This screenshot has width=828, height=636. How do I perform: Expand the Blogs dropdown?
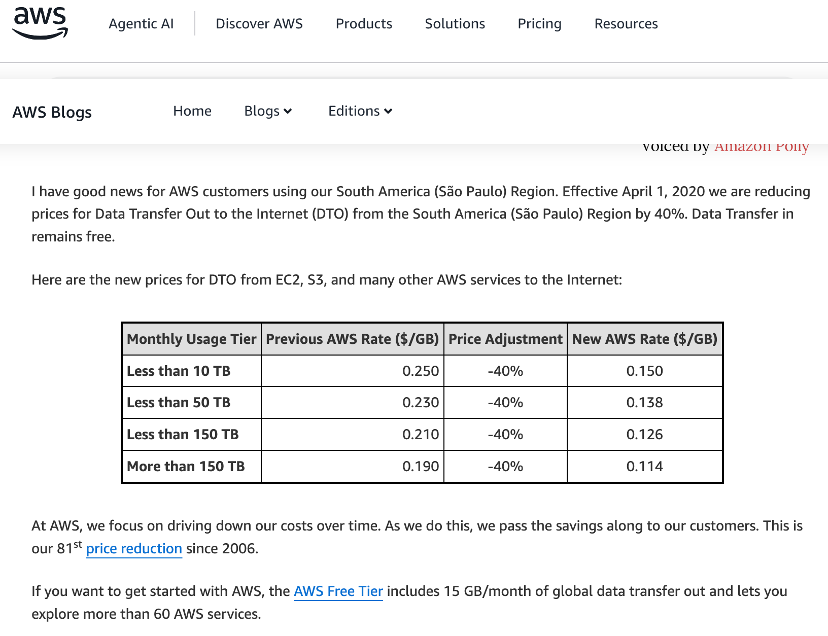(268, 111)
